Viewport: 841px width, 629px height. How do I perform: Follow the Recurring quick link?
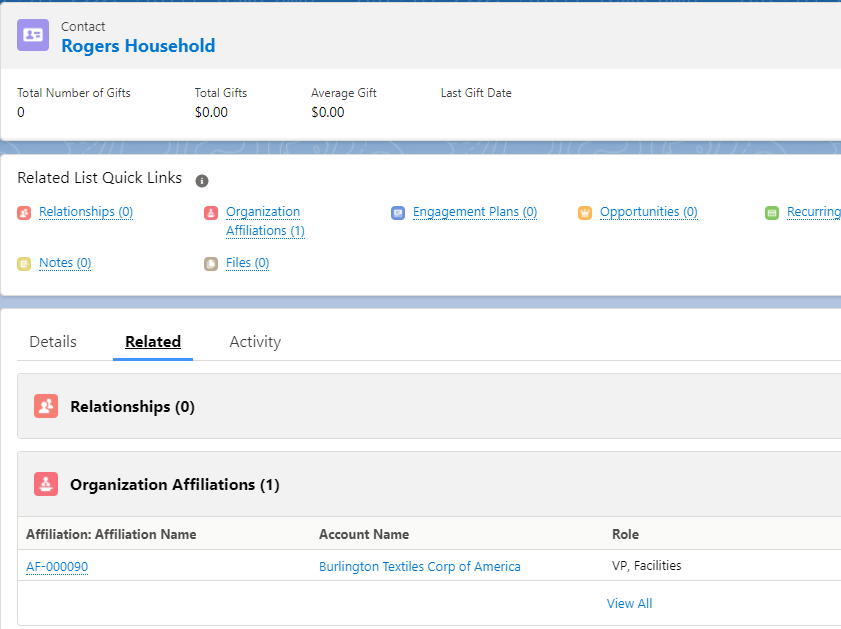[814, 212]
